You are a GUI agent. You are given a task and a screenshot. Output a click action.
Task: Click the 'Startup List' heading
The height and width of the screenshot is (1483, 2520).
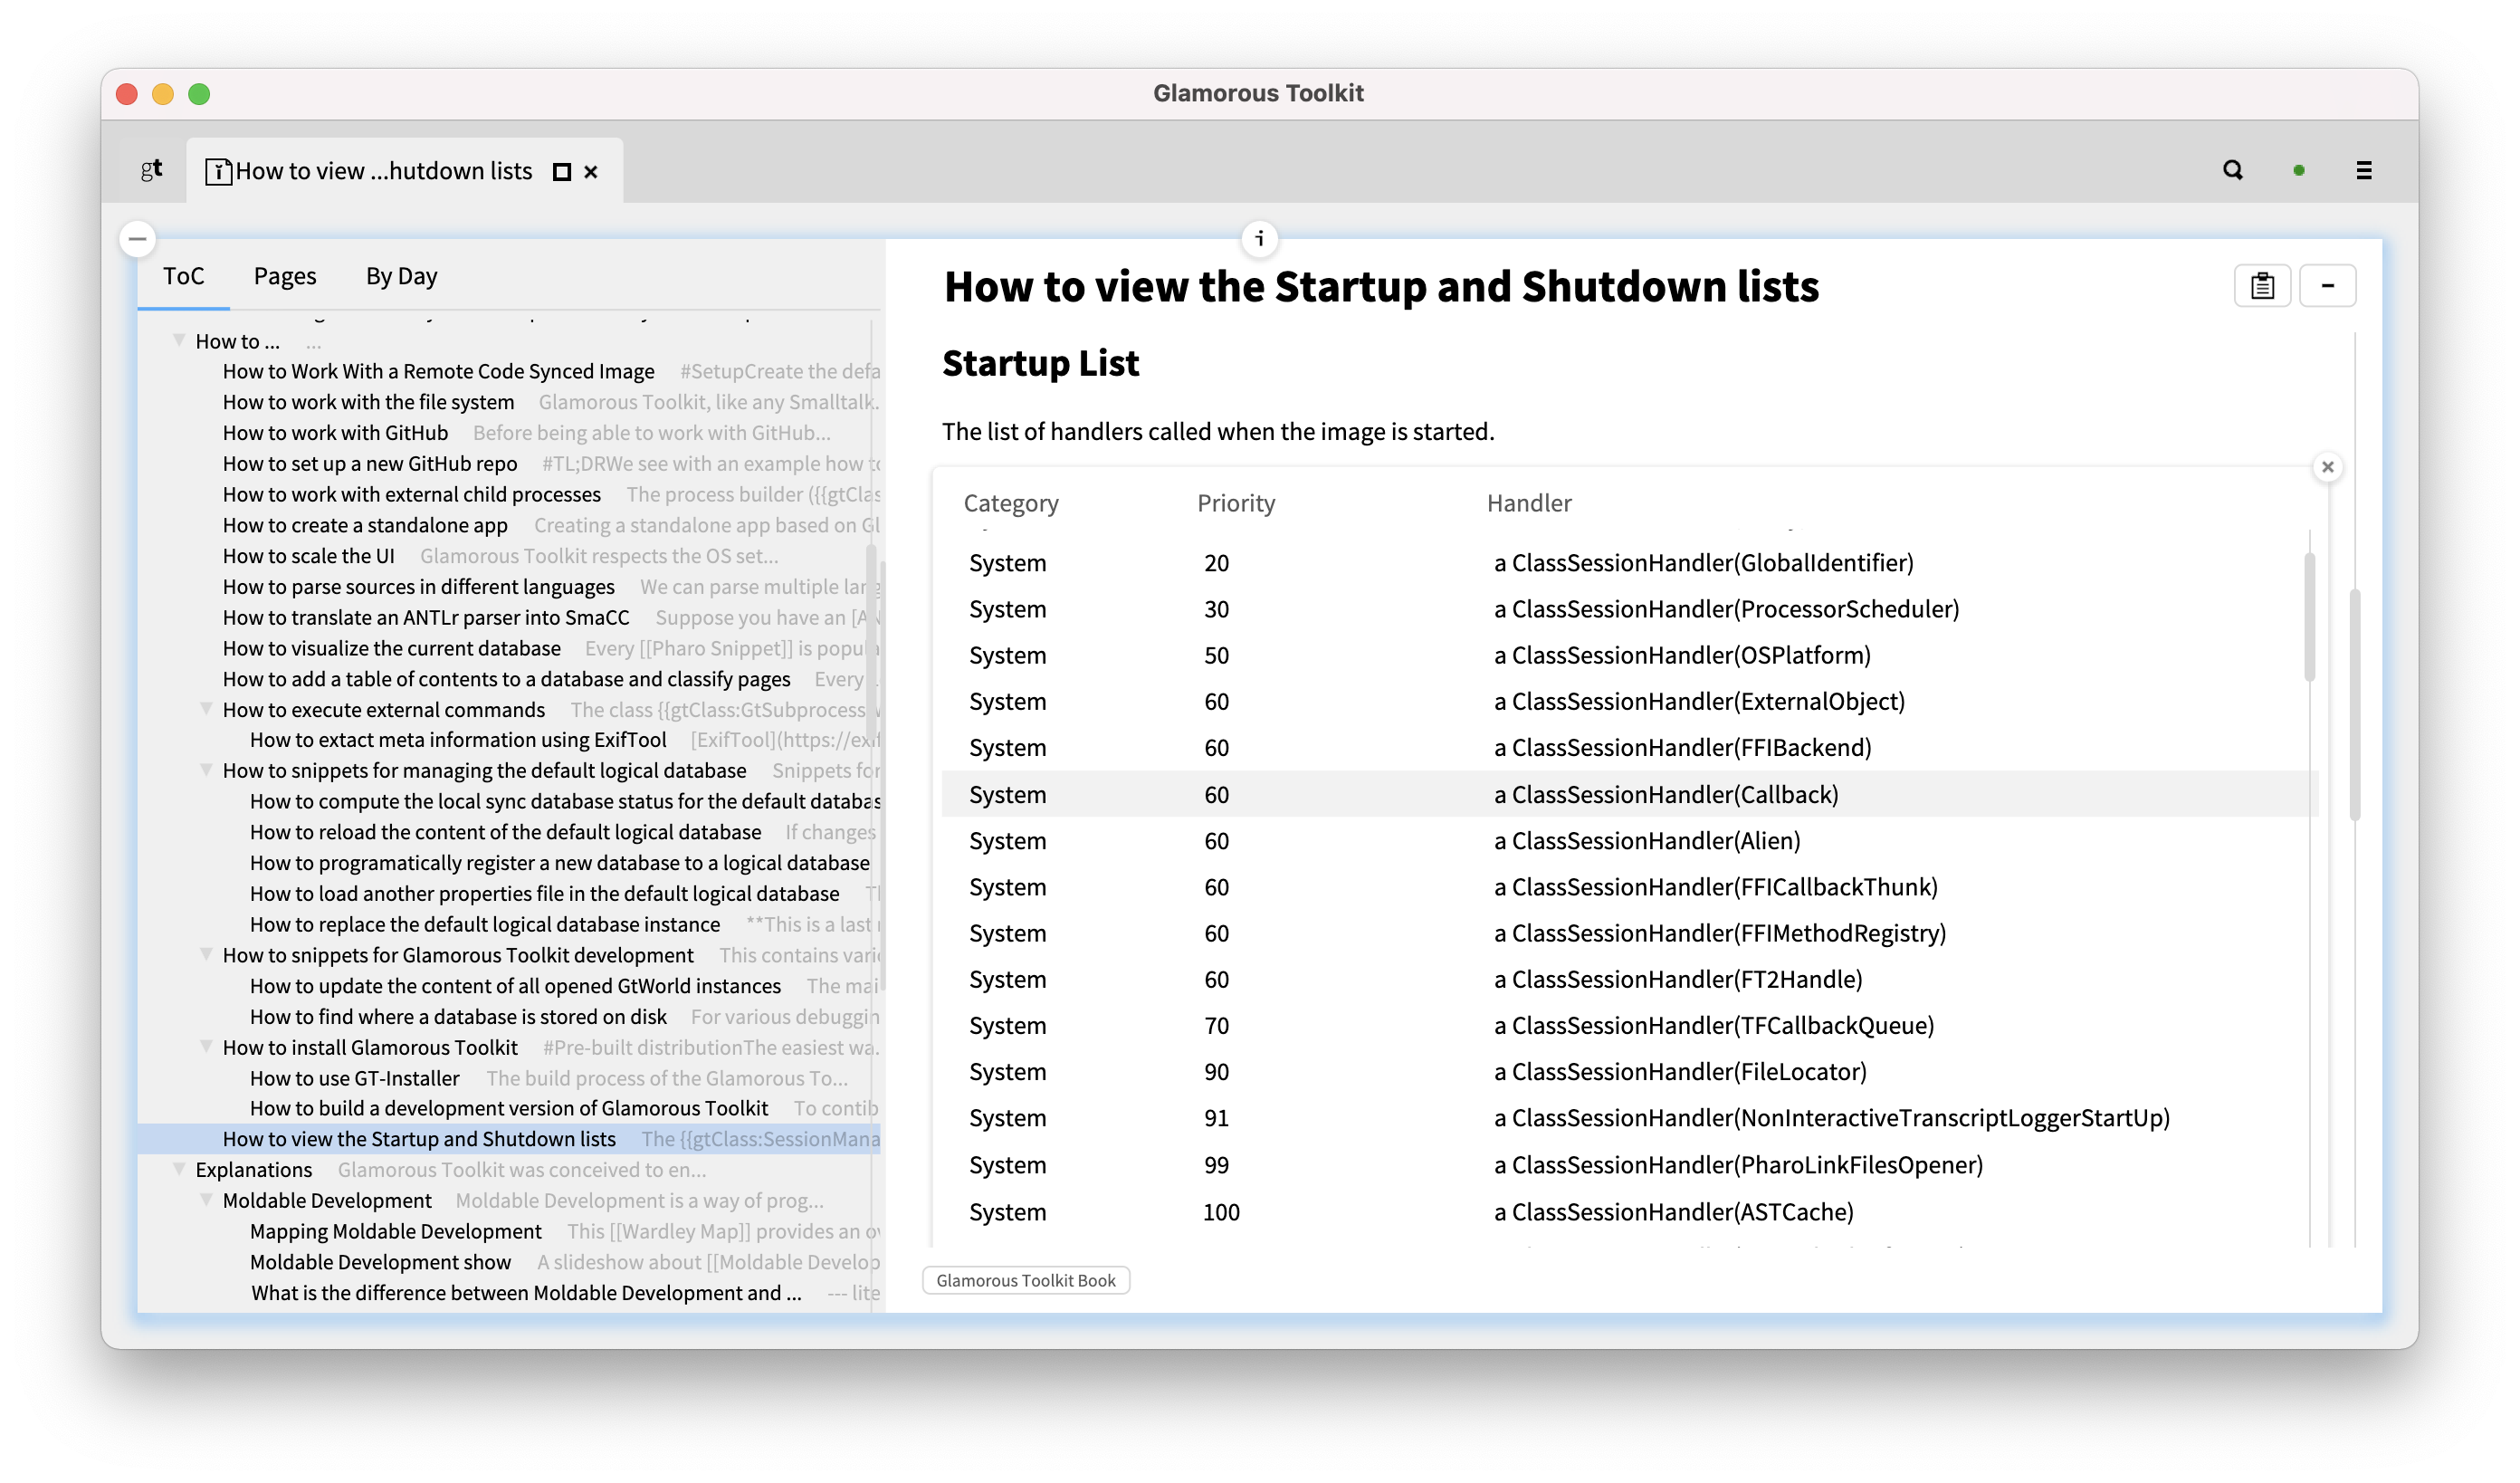tap(1040, 363)
